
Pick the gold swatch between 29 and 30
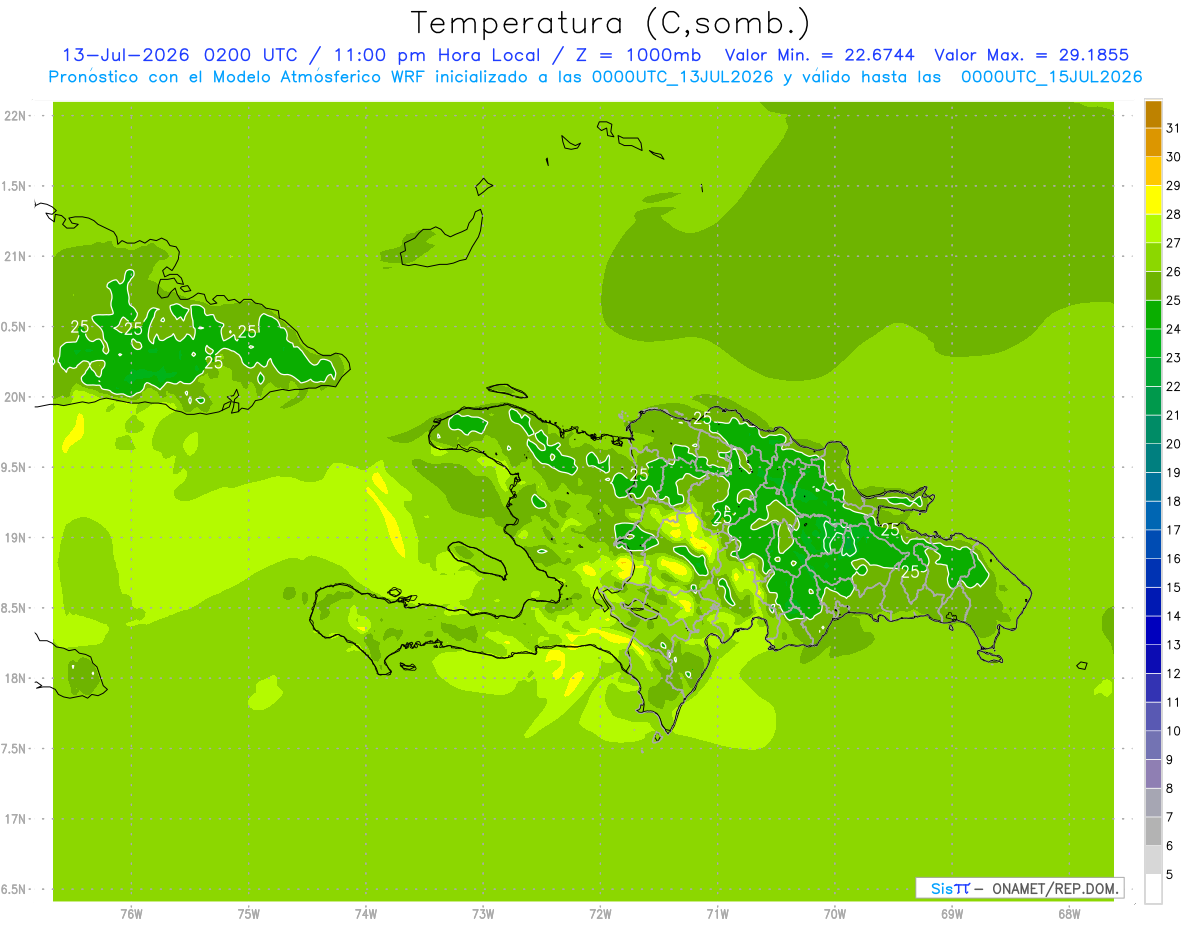click(x=1153, y=172)
